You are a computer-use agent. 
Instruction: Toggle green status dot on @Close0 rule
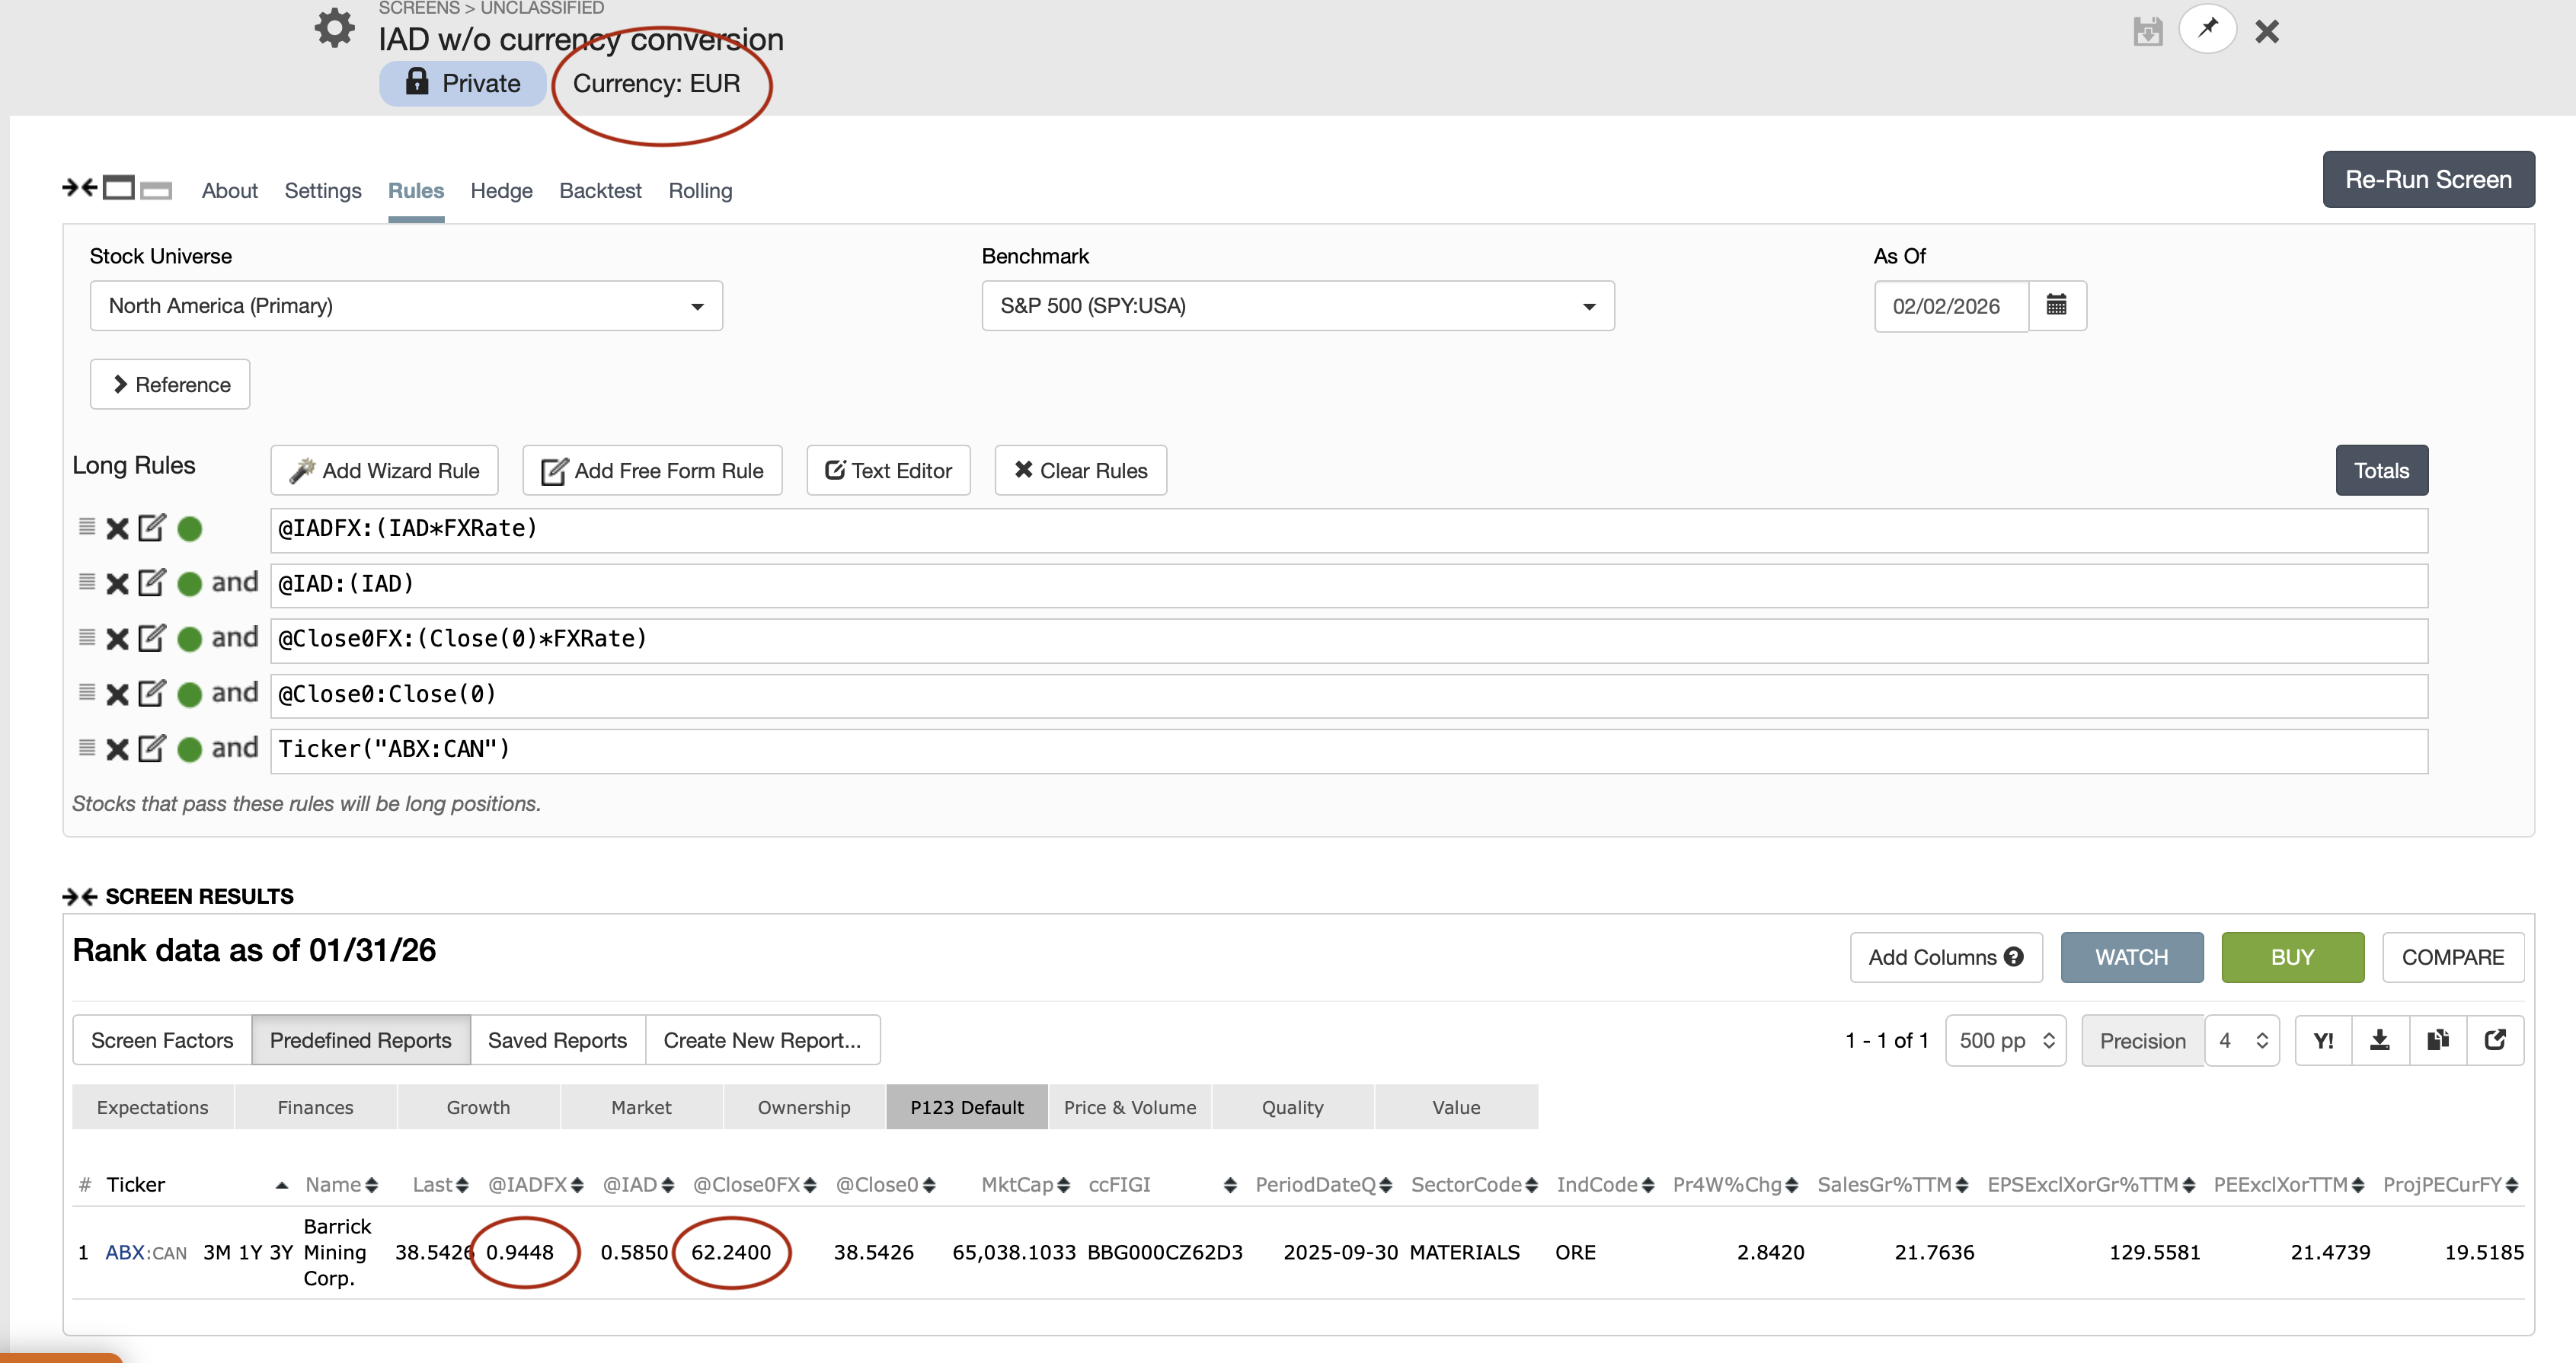point(189,694)
